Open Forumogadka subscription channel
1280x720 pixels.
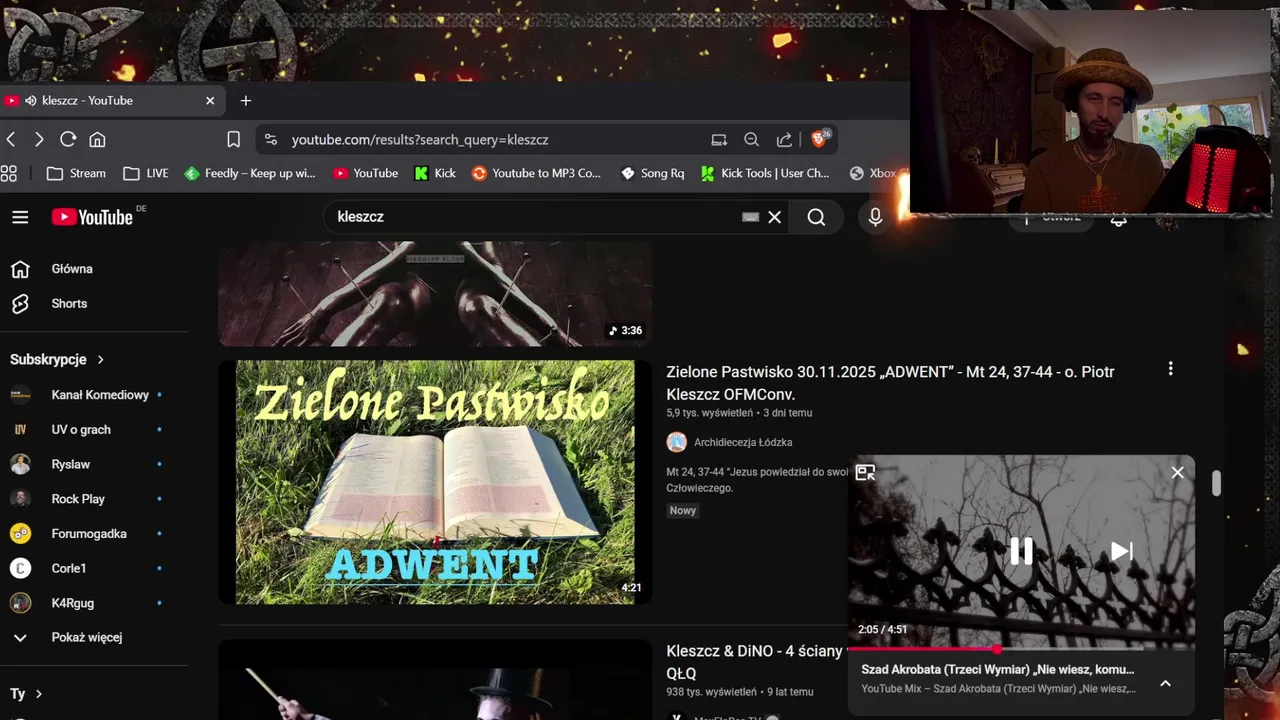coord(94,534)
